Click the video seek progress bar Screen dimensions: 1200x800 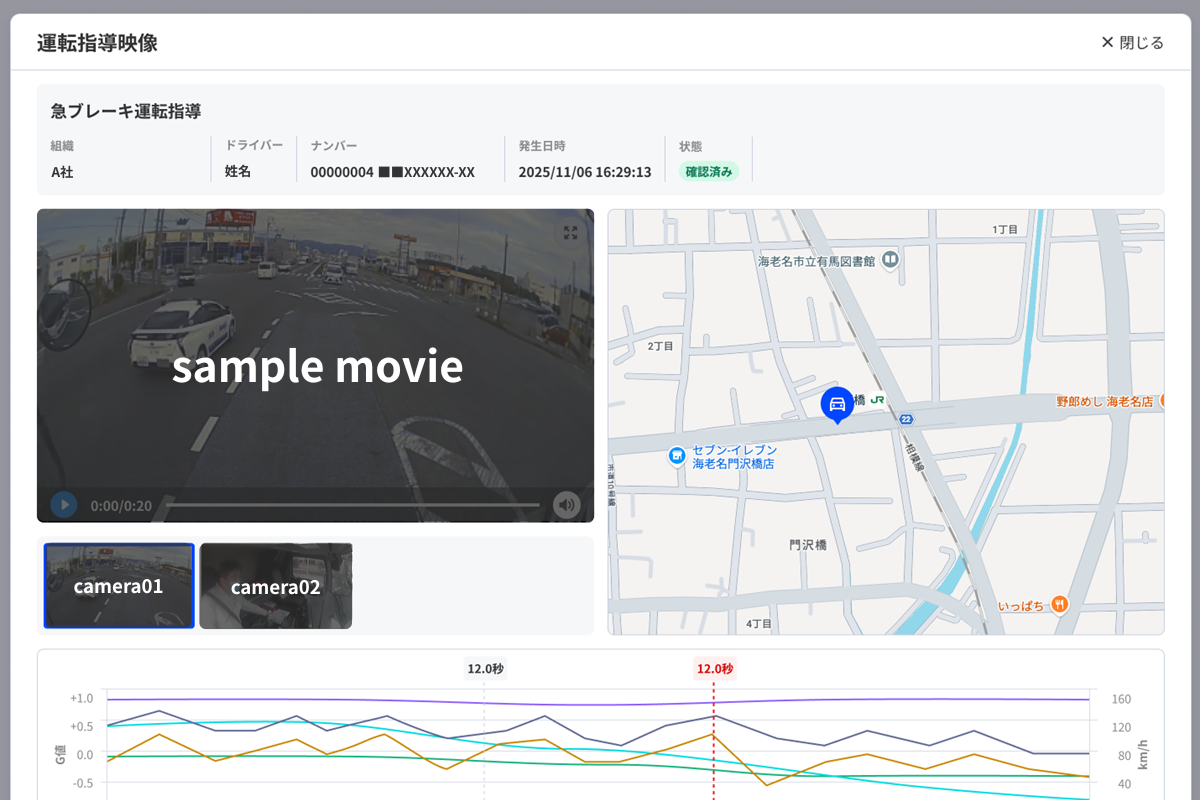point(354,505)
